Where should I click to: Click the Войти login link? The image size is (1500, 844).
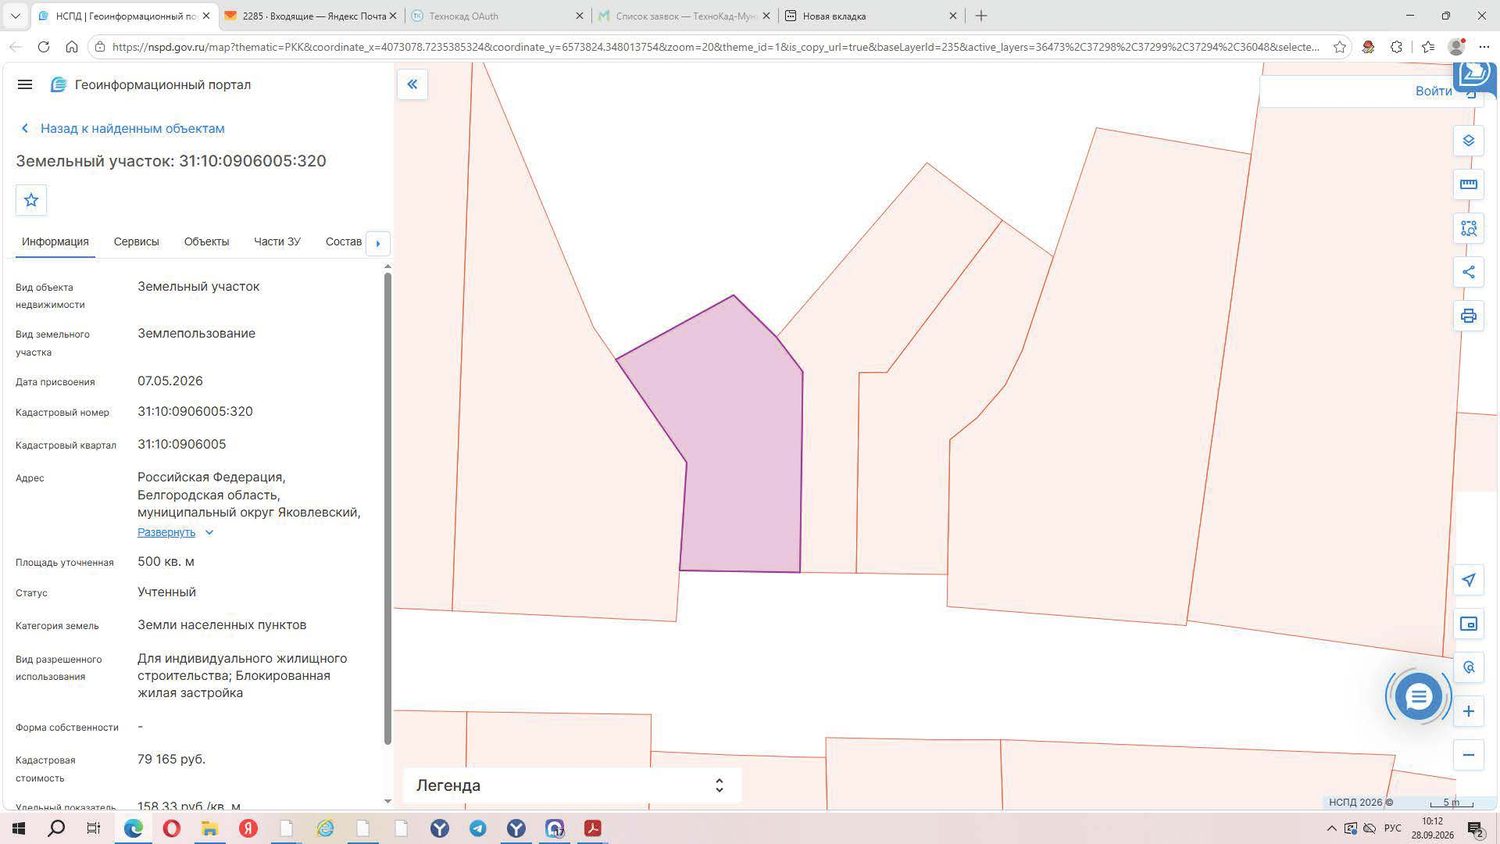coord(1433,91)
